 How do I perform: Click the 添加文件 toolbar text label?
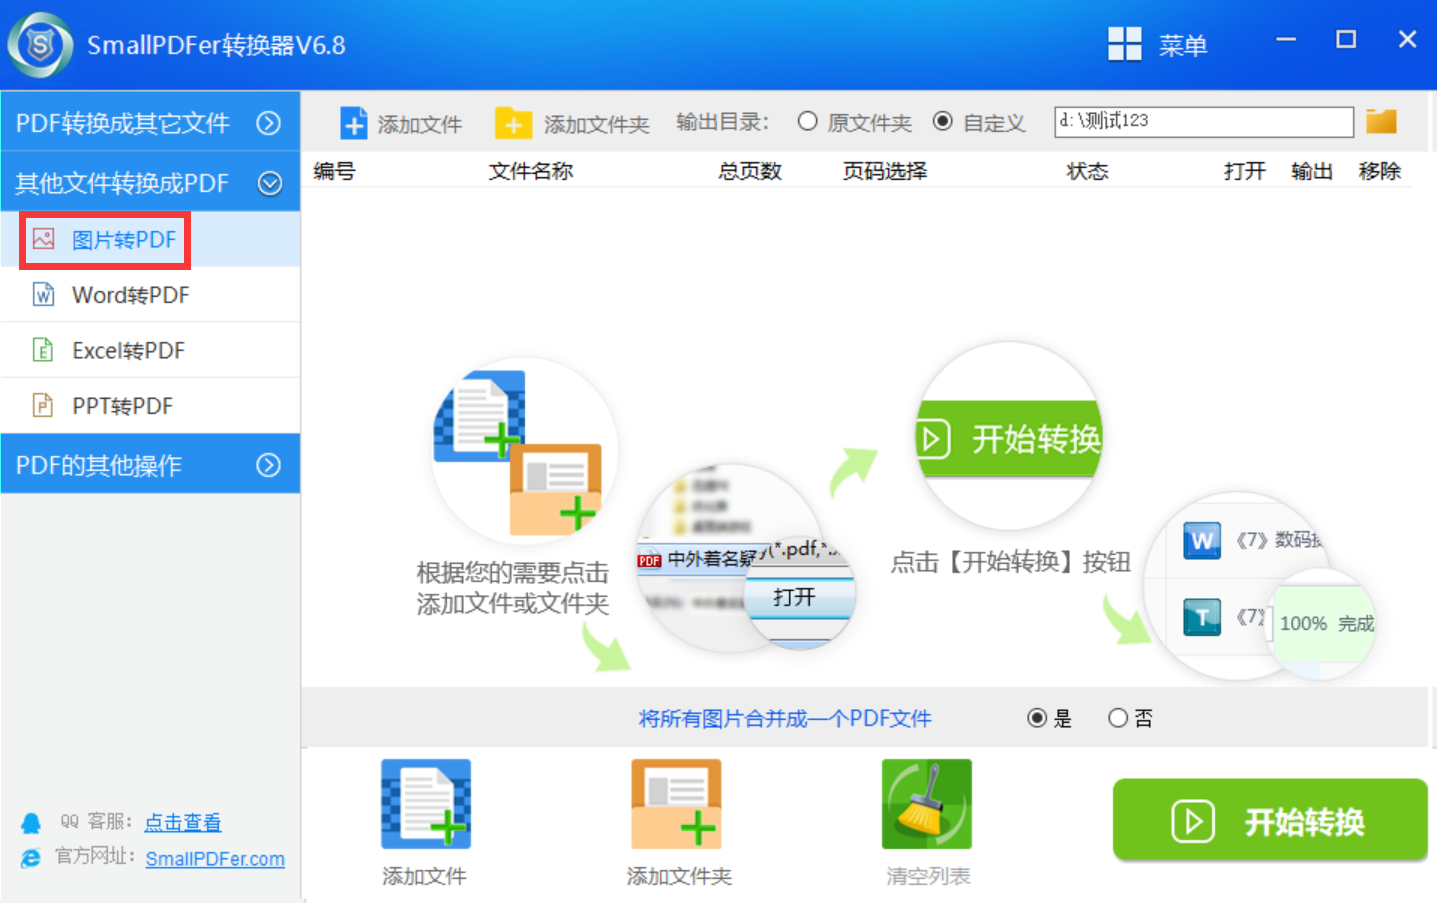coord(420,124)
